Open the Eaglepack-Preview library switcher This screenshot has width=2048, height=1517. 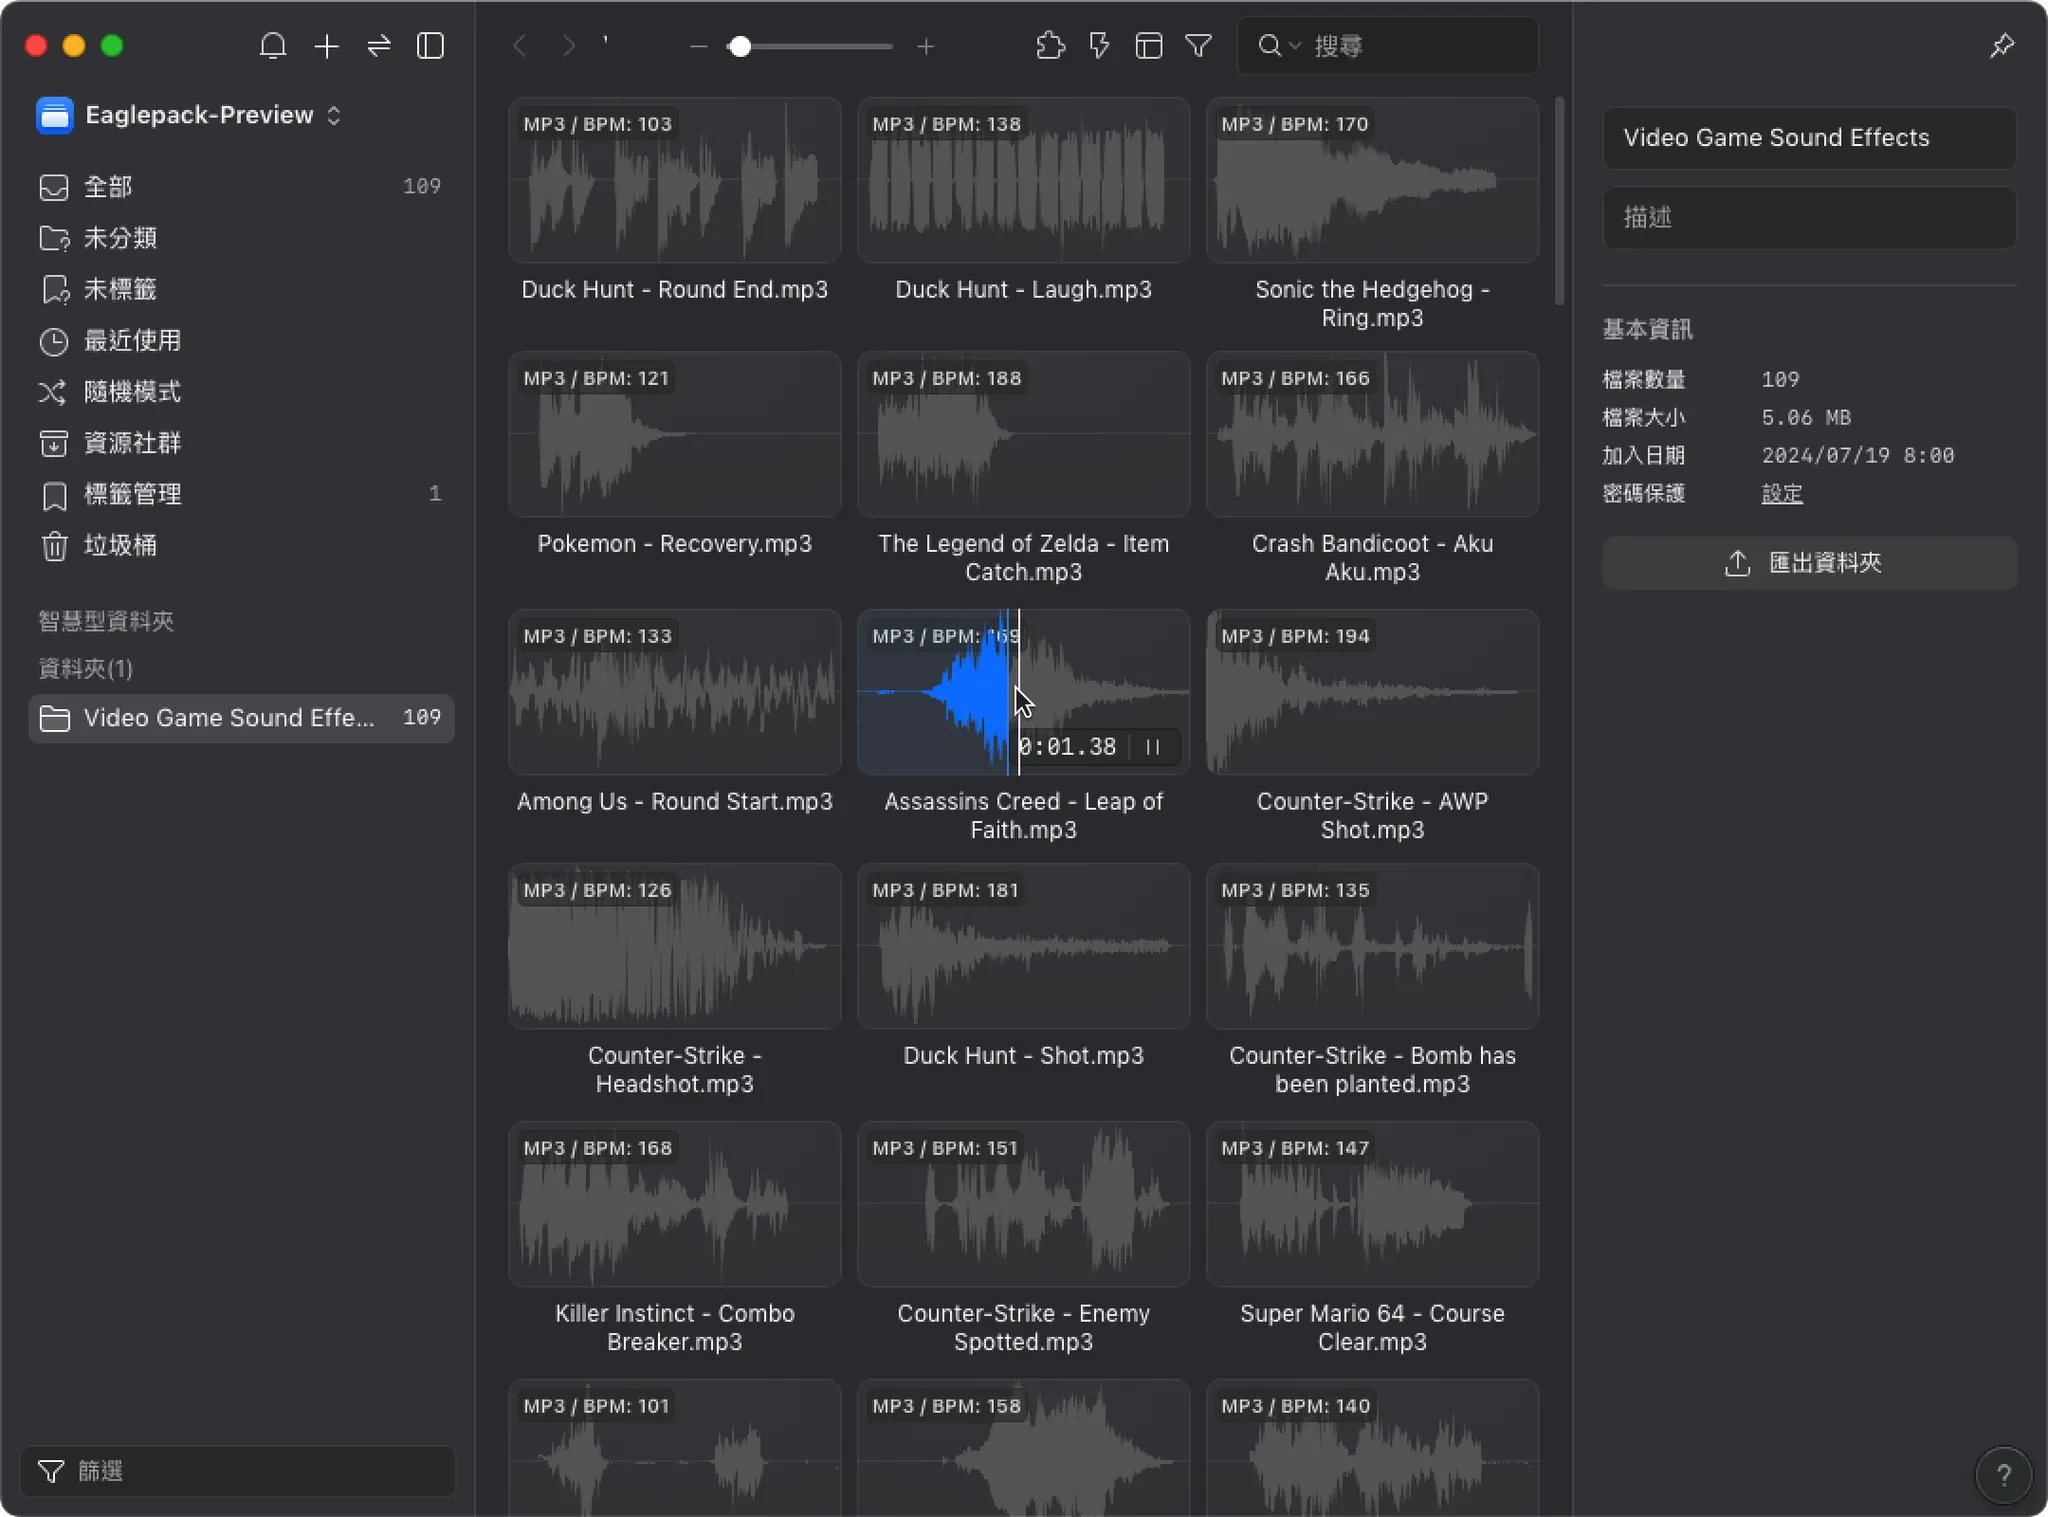[190, 115]
